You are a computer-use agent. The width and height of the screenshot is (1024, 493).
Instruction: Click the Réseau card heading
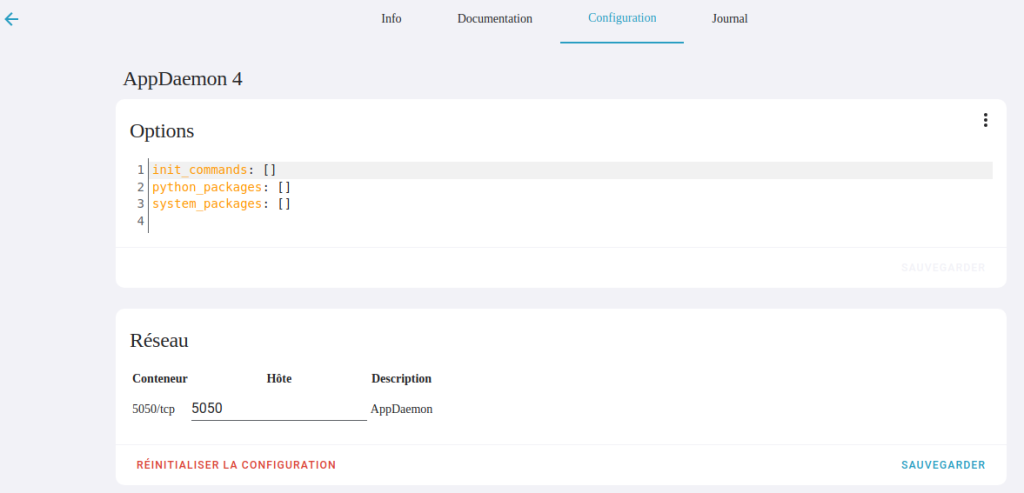click(159, 340)
